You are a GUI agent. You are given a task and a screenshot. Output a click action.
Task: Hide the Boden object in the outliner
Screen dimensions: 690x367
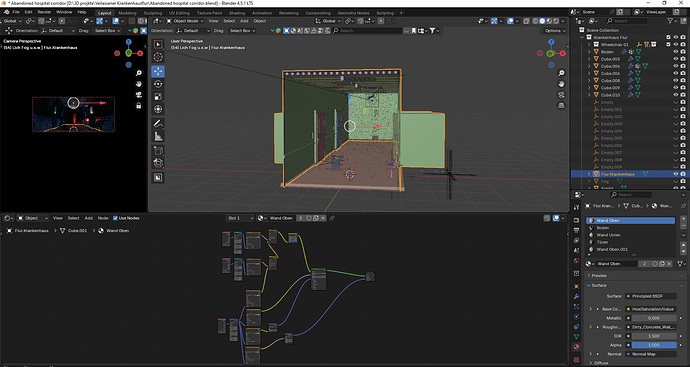675,51
